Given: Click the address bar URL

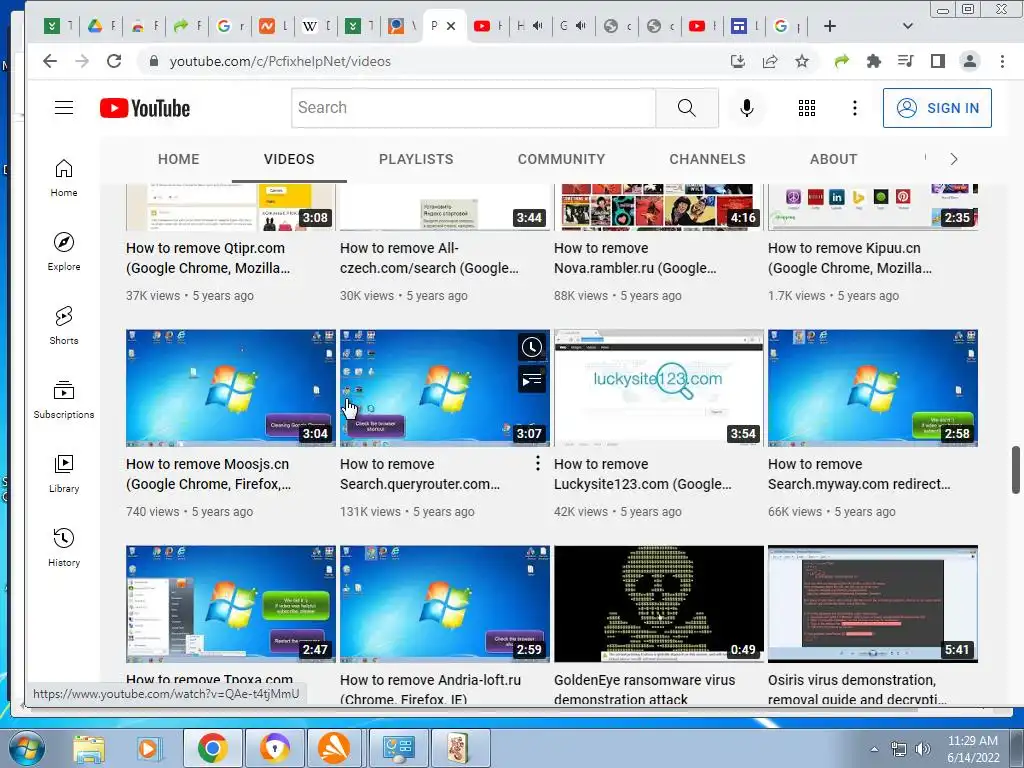Looking at the screenshot, I should pos(280,61).
